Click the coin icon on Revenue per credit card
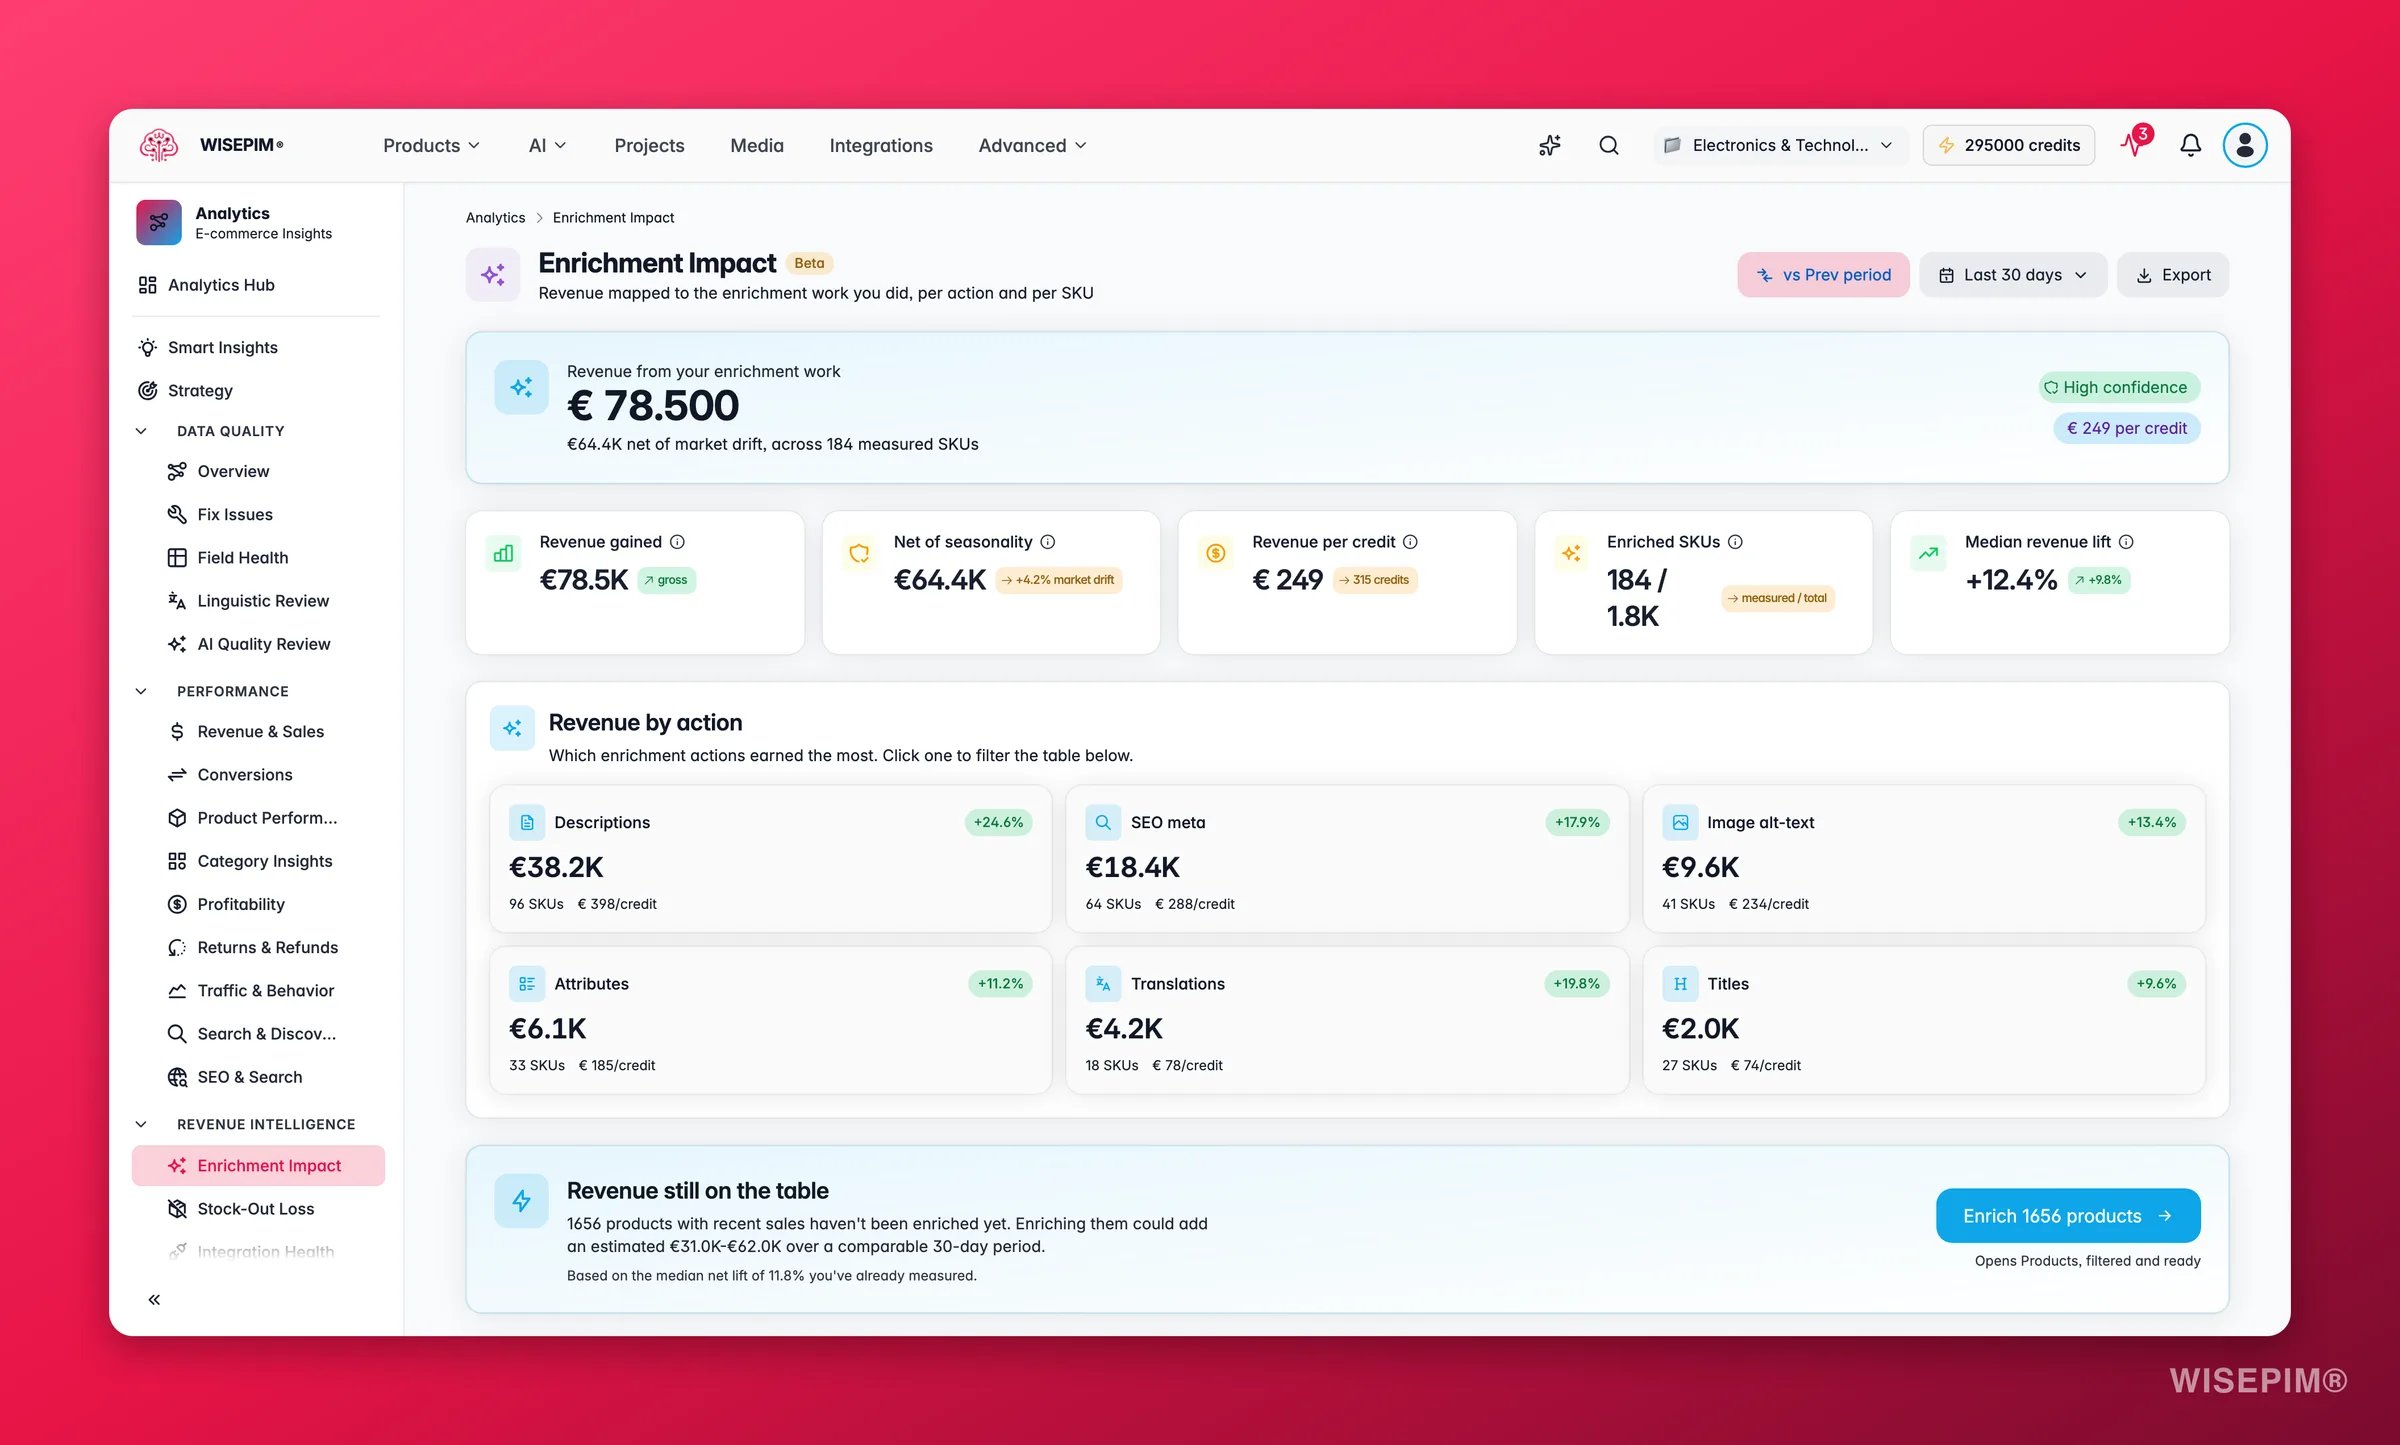This screenshot has width=2400, height=1445. point(1216,552)
